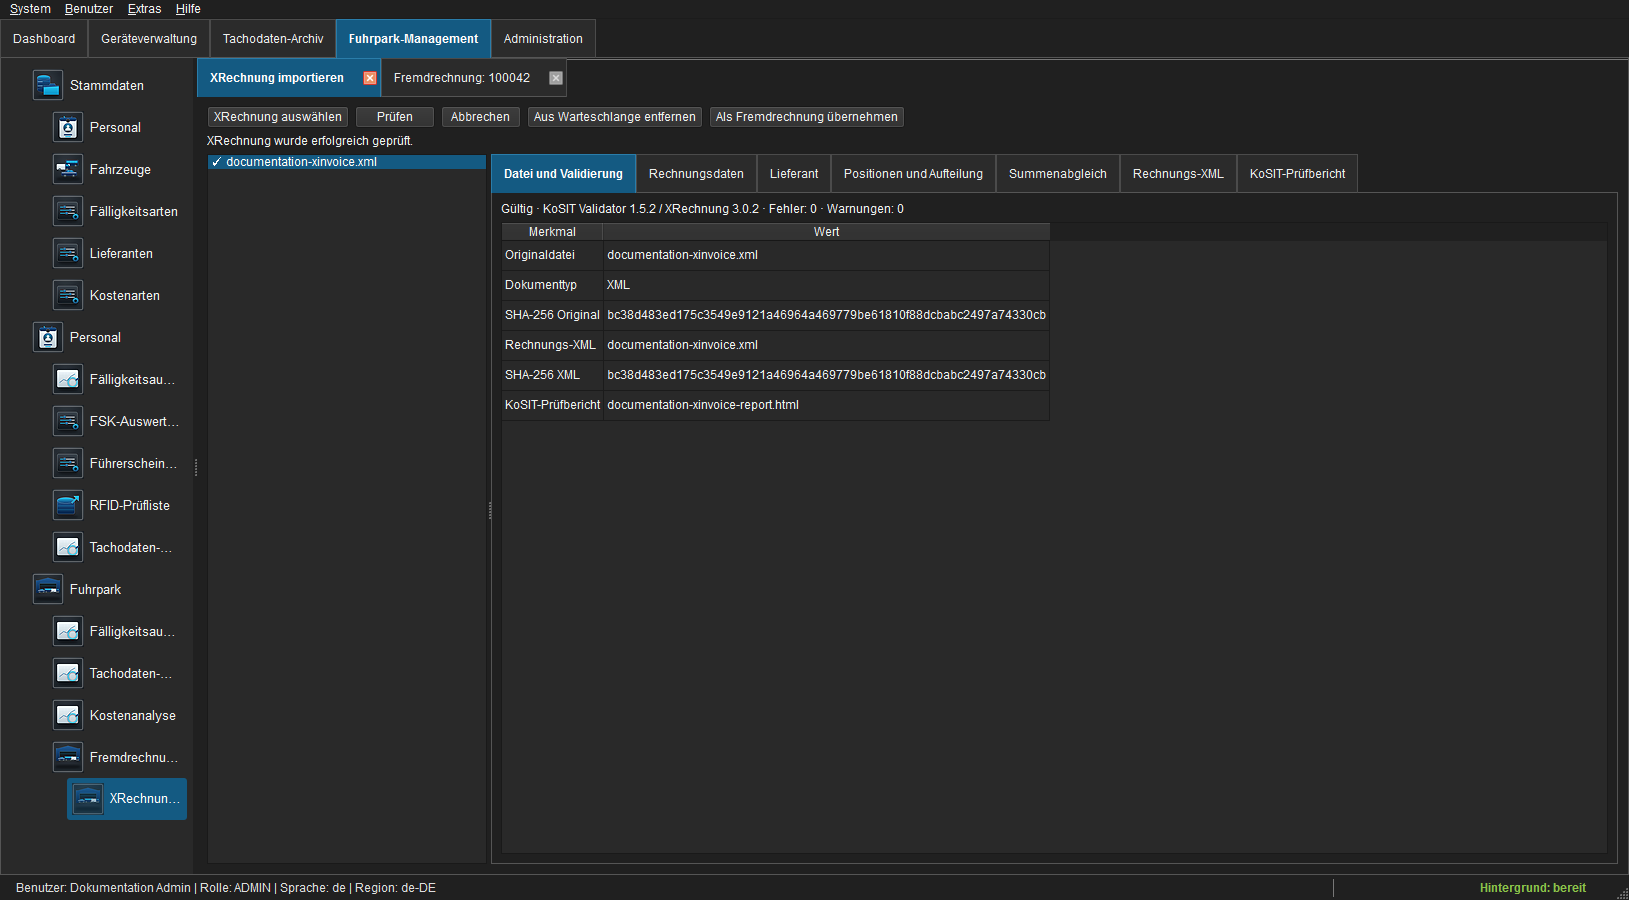Open the Stammdaten section icon

[x=48, y=85]
